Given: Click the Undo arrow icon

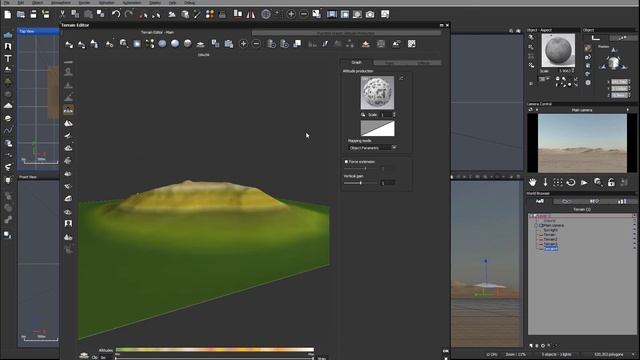Looking at the screenshot, I should 116,14.
